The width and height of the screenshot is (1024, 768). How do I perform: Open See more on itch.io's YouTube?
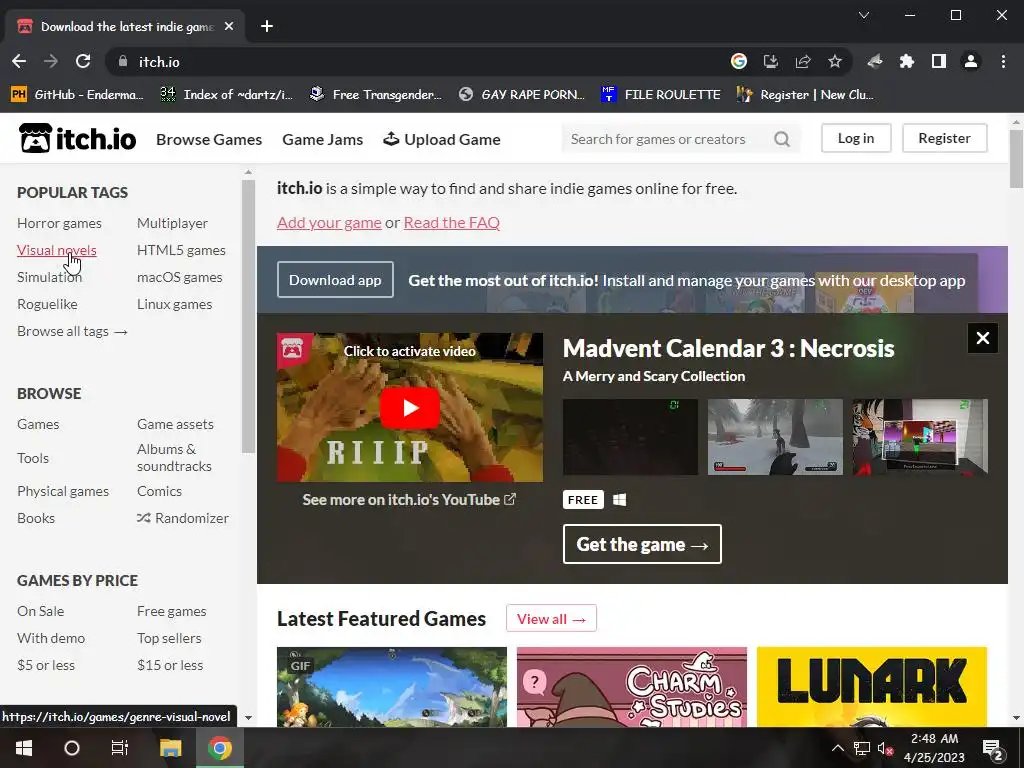point(409,500)
